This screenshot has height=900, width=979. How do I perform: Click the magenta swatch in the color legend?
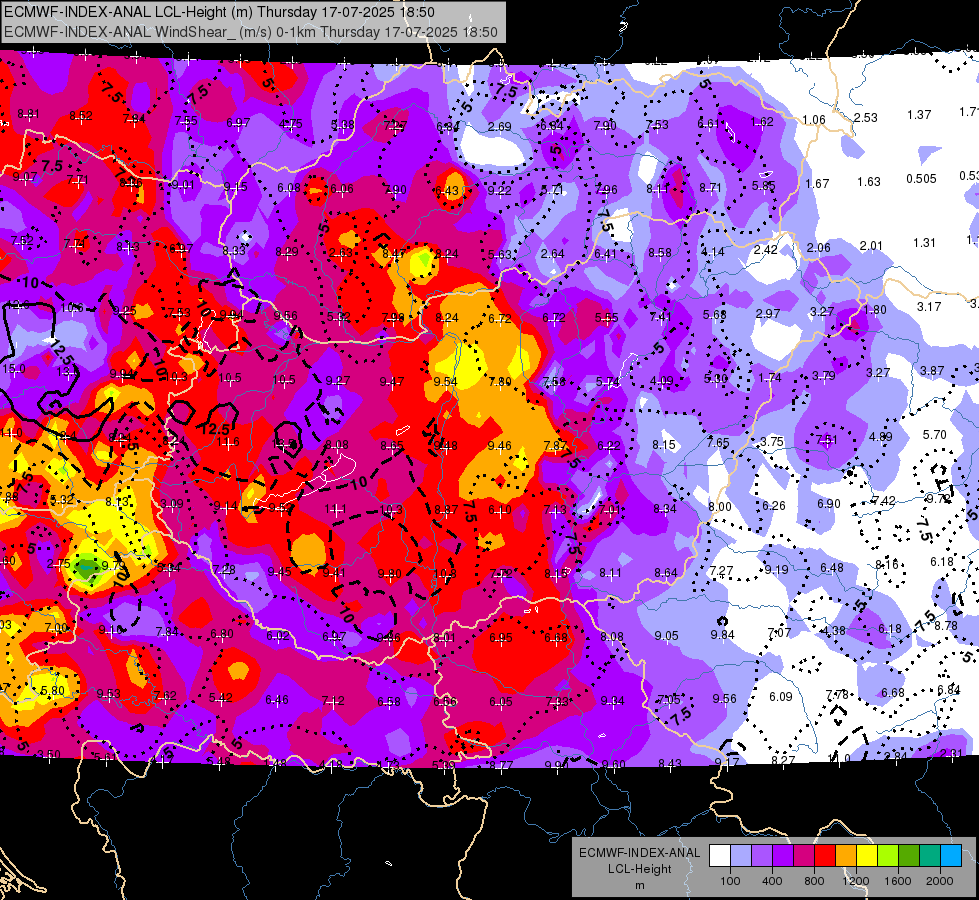804,856
